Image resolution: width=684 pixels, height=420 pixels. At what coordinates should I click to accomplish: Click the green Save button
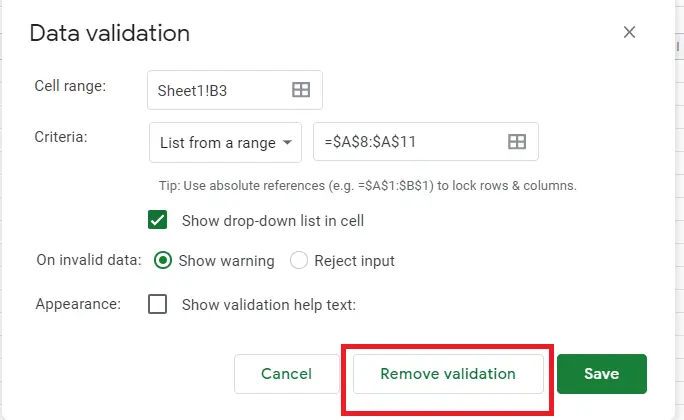[x=602, y=374]
